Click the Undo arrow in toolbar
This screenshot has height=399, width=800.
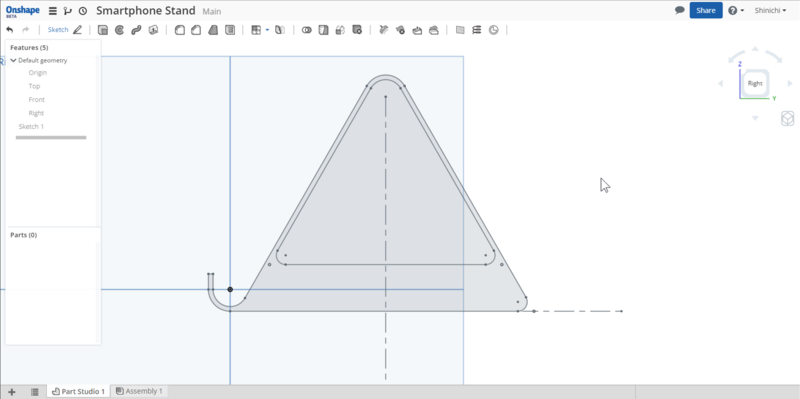[10, 30]
